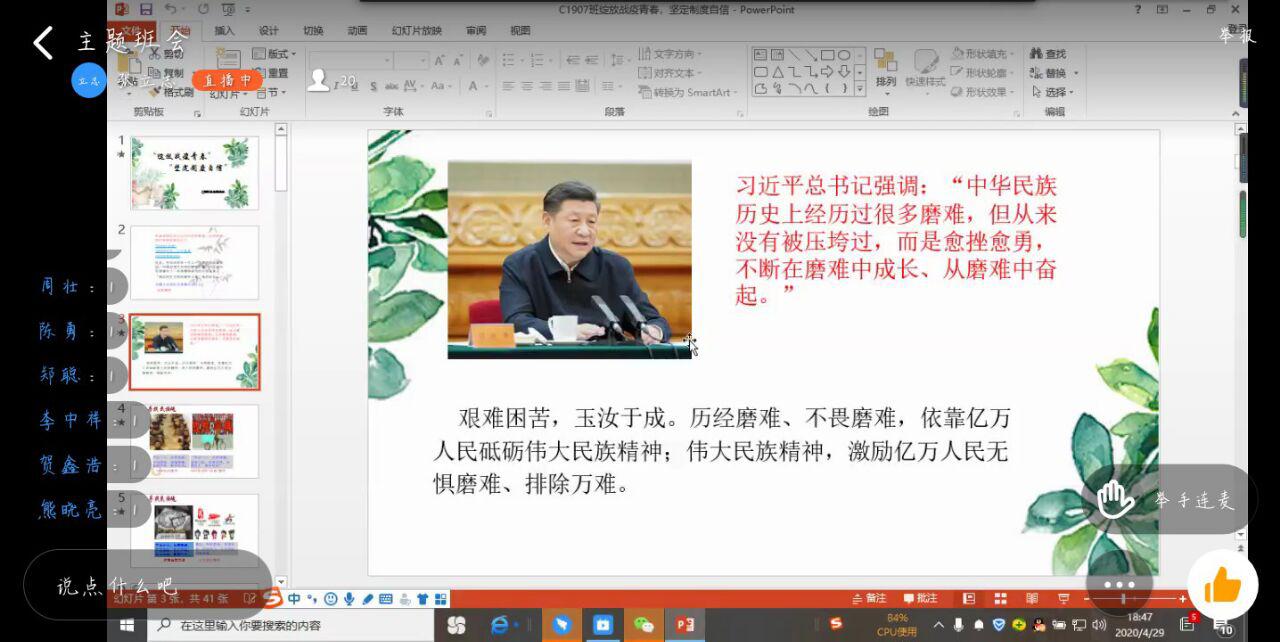The image size is (1280, 642).
Task: Select slide 5 thumbnail in panel
Action: click(194, 531)
